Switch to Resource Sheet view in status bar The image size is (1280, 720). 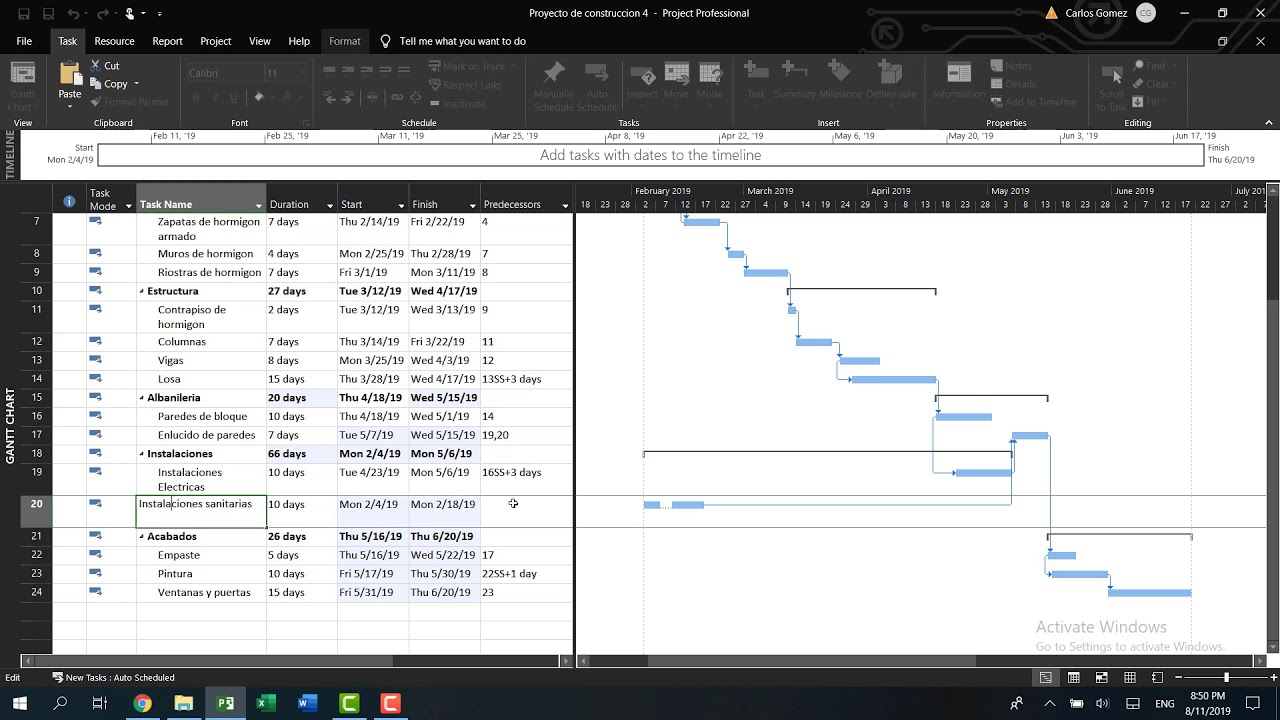pyautogui.click(x=1129, y=677)
